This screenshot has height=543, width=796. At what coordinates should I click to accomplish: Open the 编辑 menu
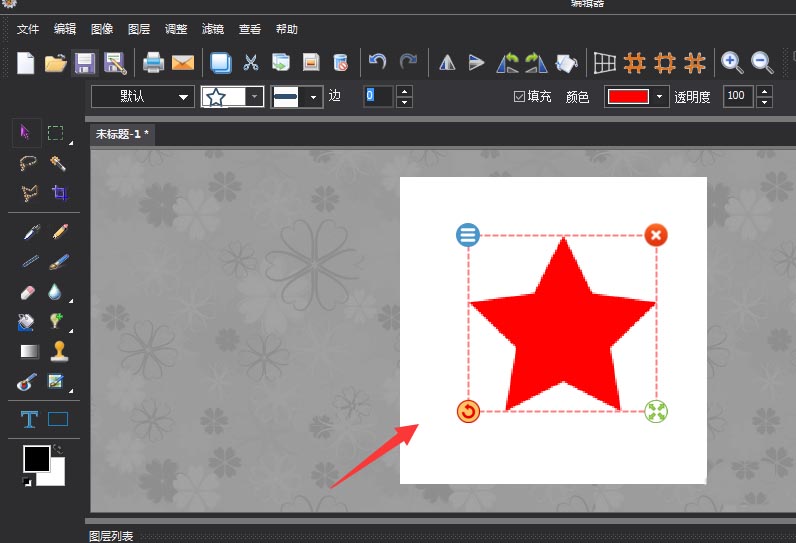(65, 29)
